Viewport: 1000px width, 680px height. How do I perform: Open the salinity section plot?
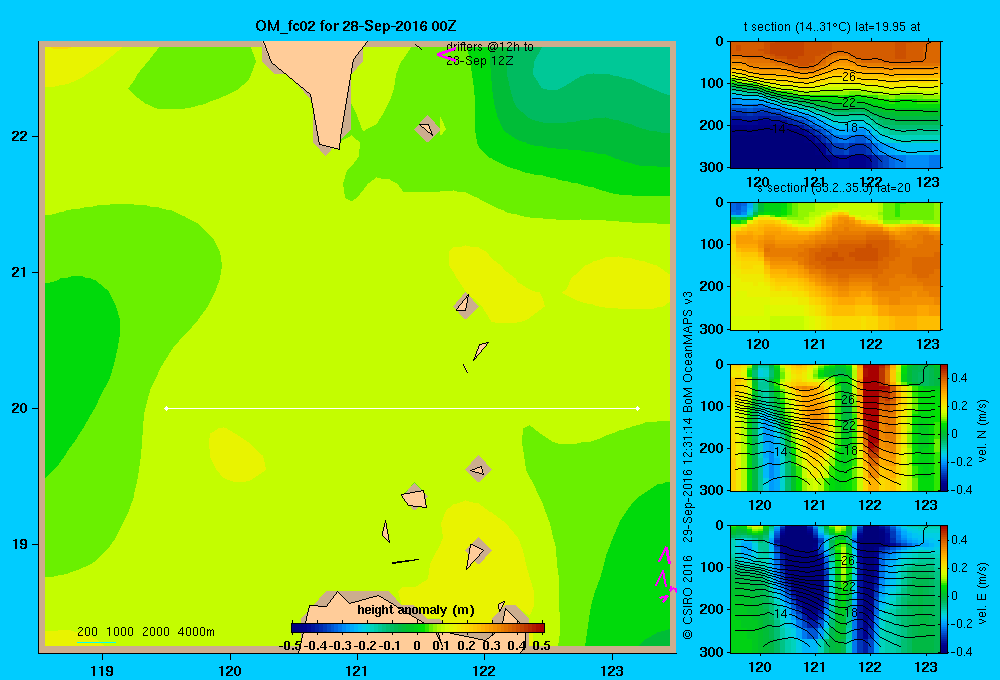tap(835, 266)
